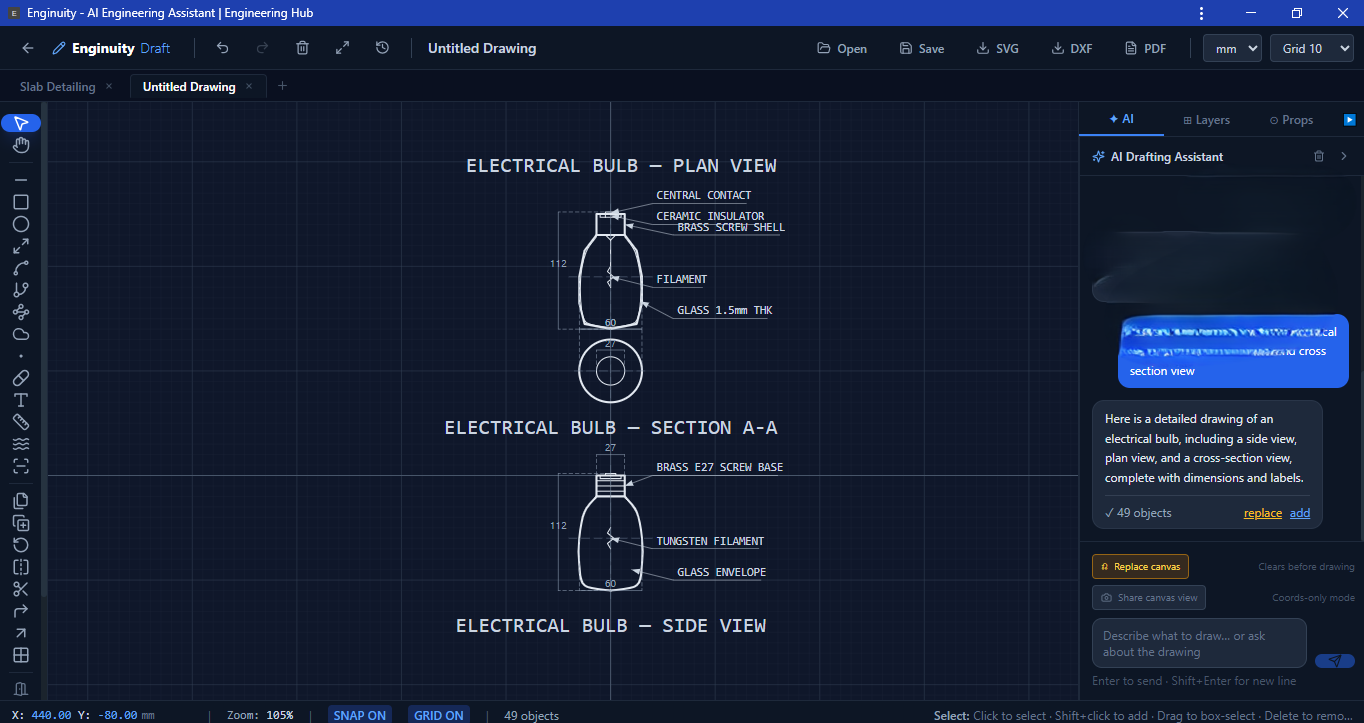Viewport: 1364px width, 723px height.
Task: Select the pill-shaped hatch tool
Action: 21,378
